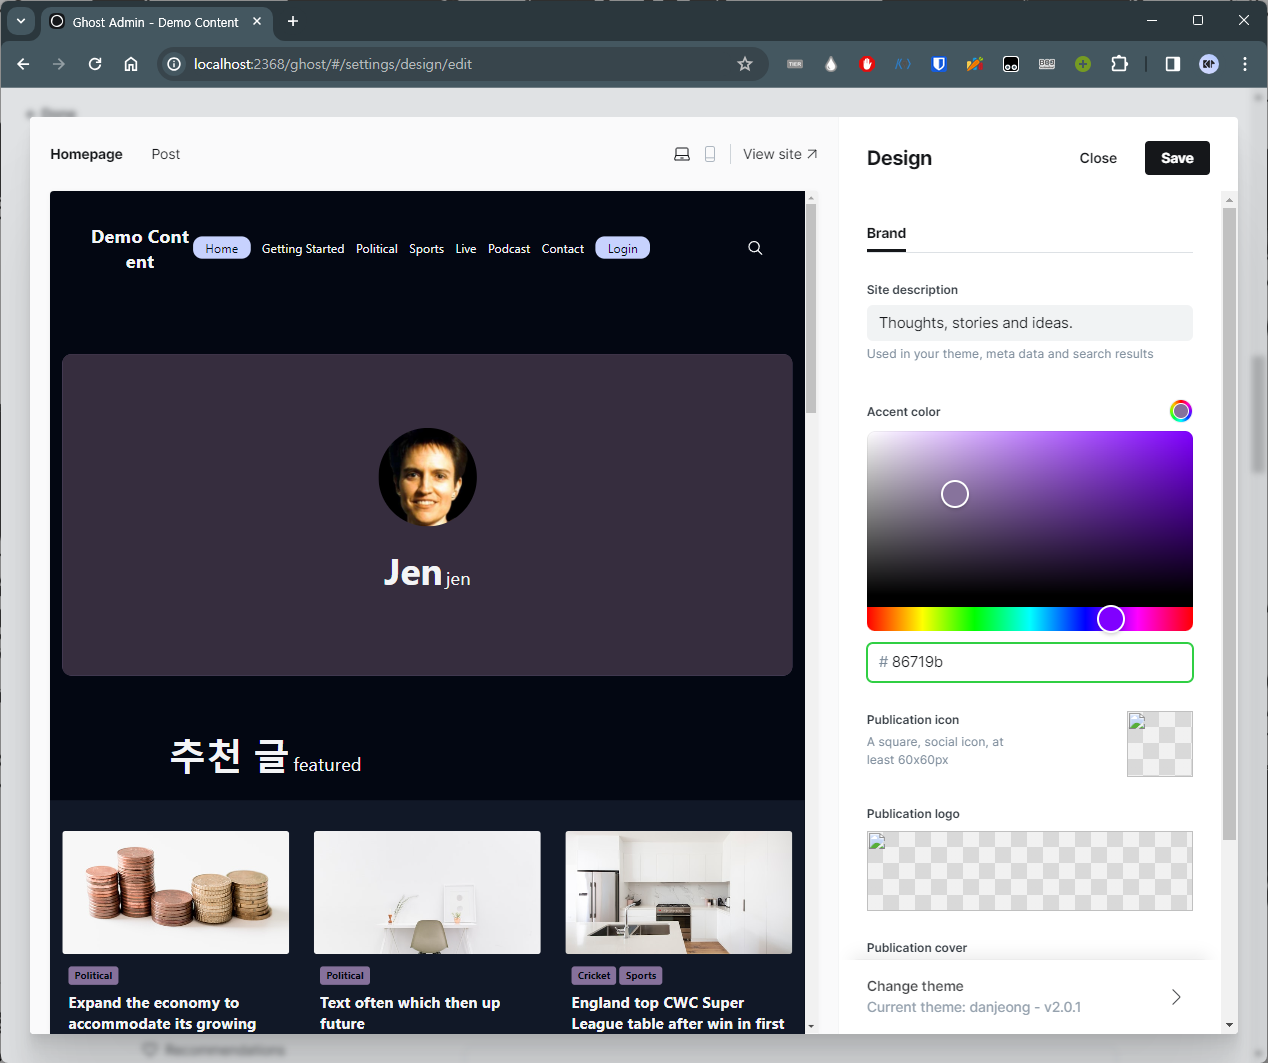The image size is (1268, 1063).
Task: Click the accent color hex input field
Action: point(1029,662)
